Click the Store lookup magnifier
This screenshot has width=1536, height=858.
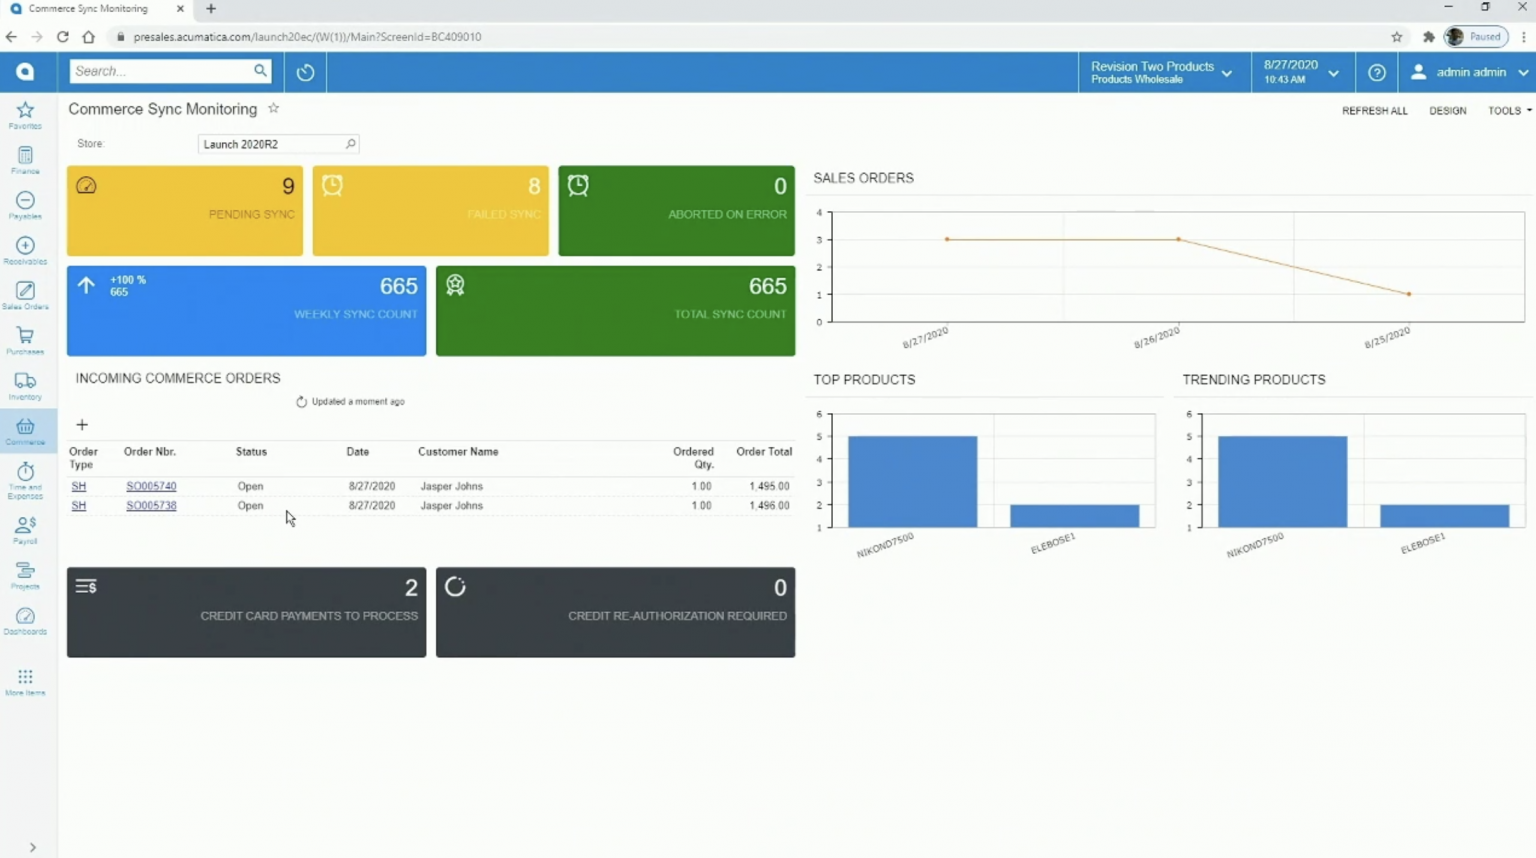coord(351,143)
